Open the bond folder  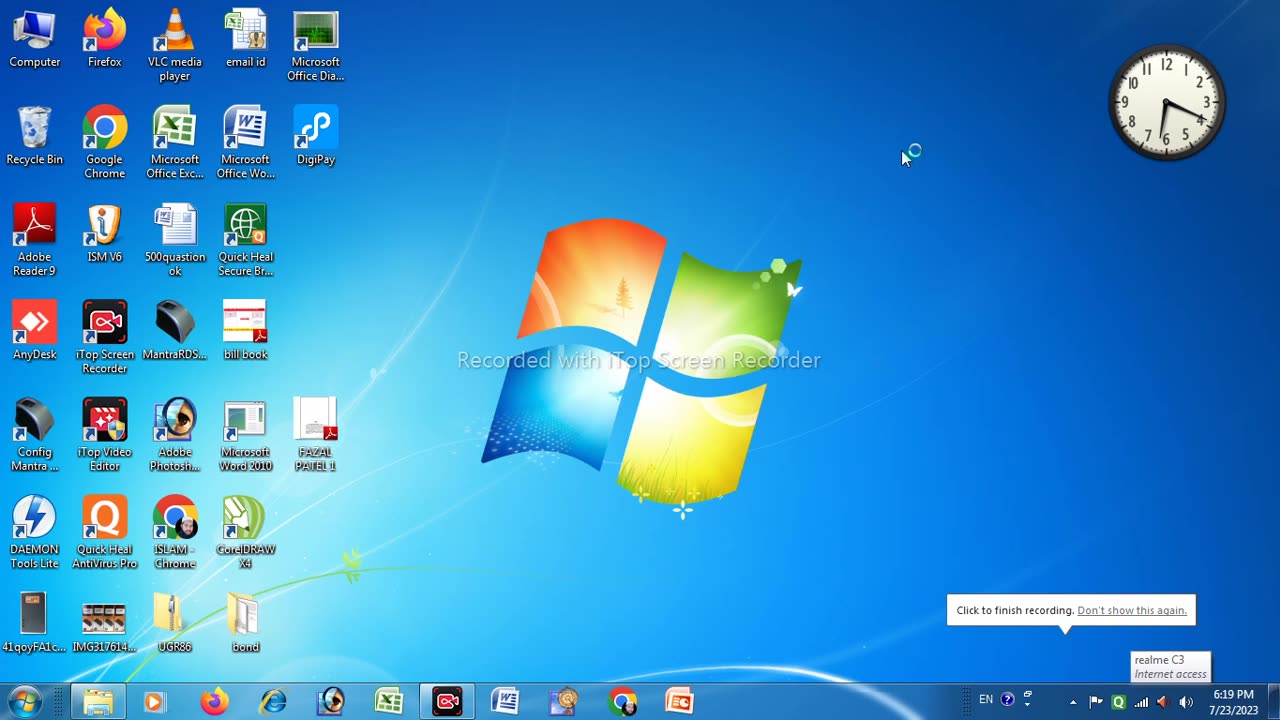[x=245, y=623]
